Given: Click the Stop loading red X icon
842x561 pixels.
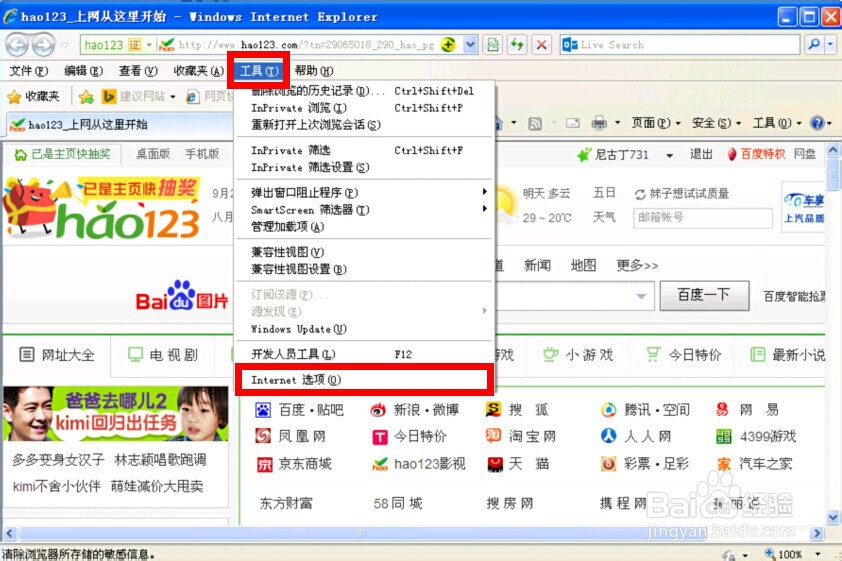Looking at the screenshot, I should 542,45.
